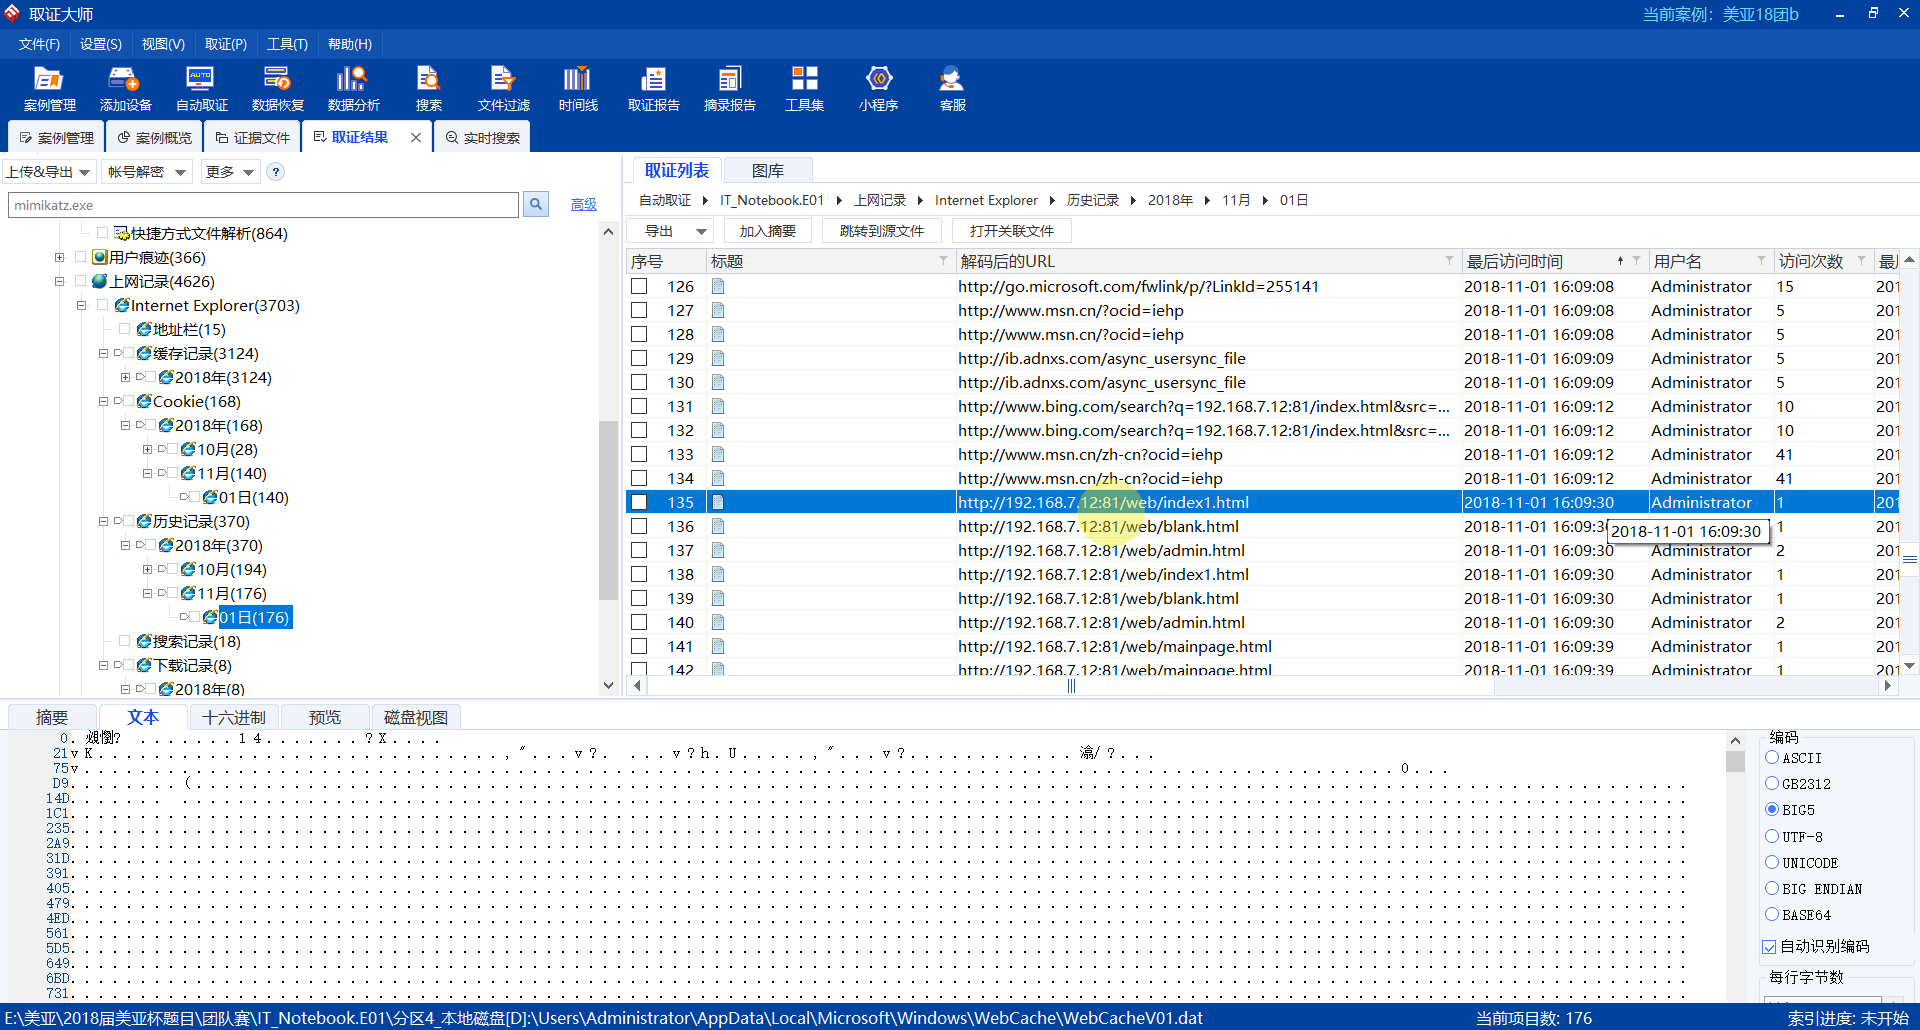Open the 数据分析 tool
Screen dimensions: 1920x1030
(353, 89)
